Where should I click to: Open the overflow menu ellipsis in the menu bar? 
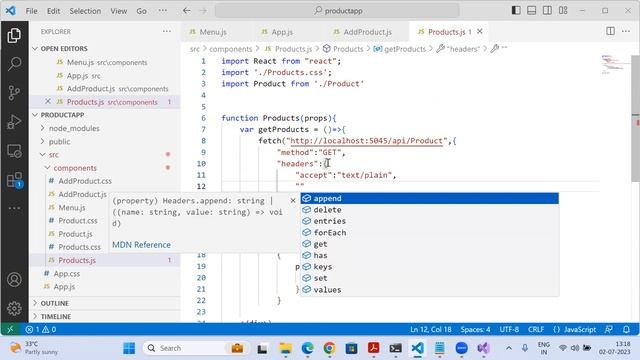coord(162,11)
